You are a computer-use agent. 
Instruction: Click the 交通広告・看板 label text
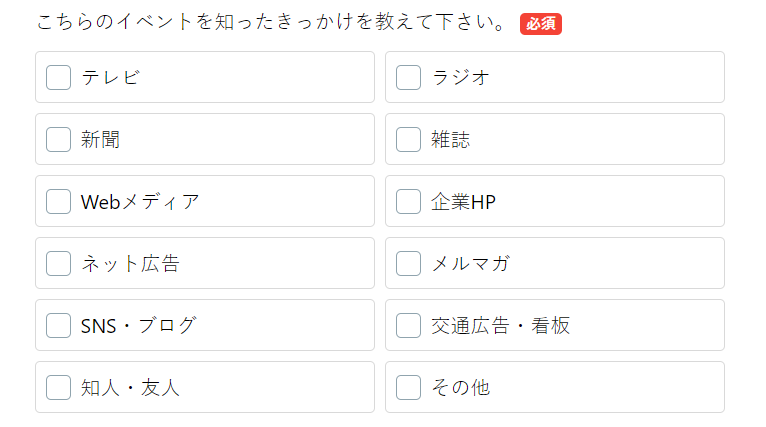point(500,325)
